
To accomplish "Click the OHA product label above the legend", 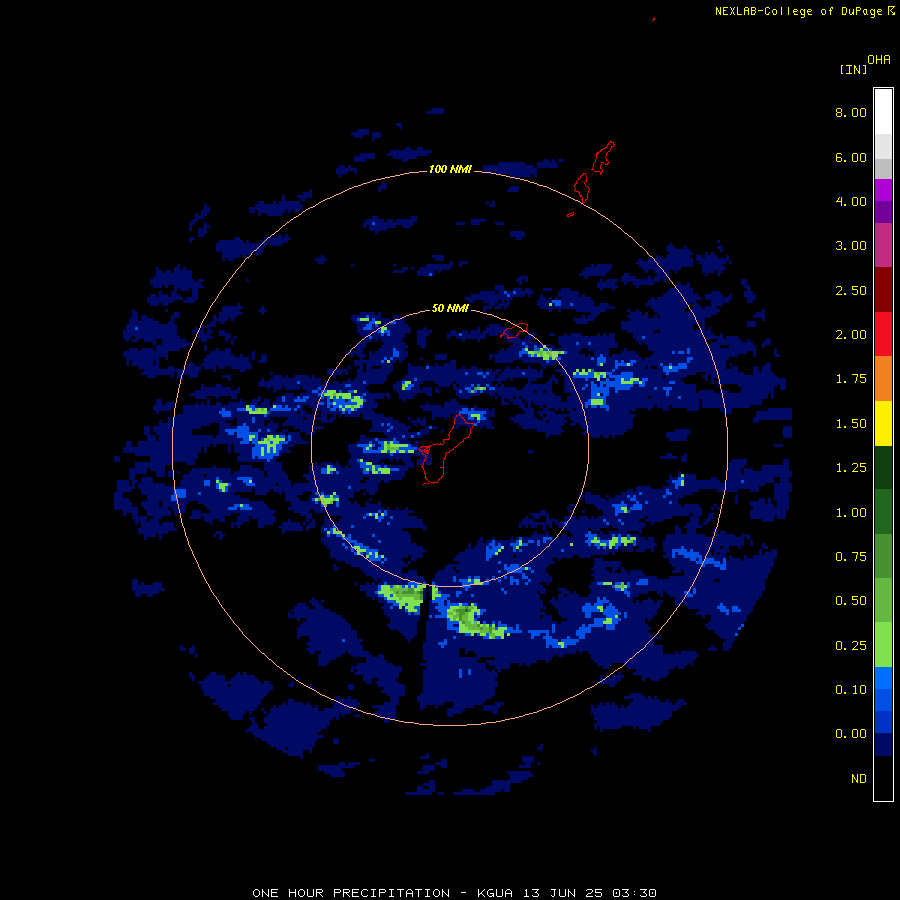I will pos(879,60).
